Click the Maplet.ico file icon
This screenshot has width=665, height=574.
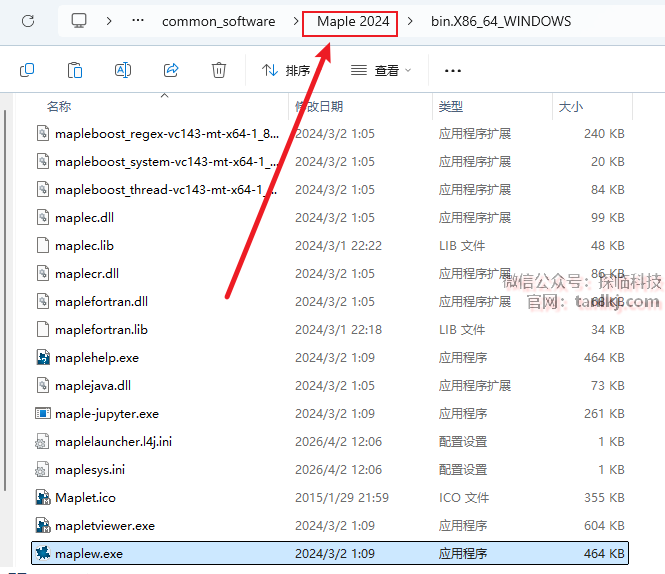pyautogui.click(x=43, y=498)
